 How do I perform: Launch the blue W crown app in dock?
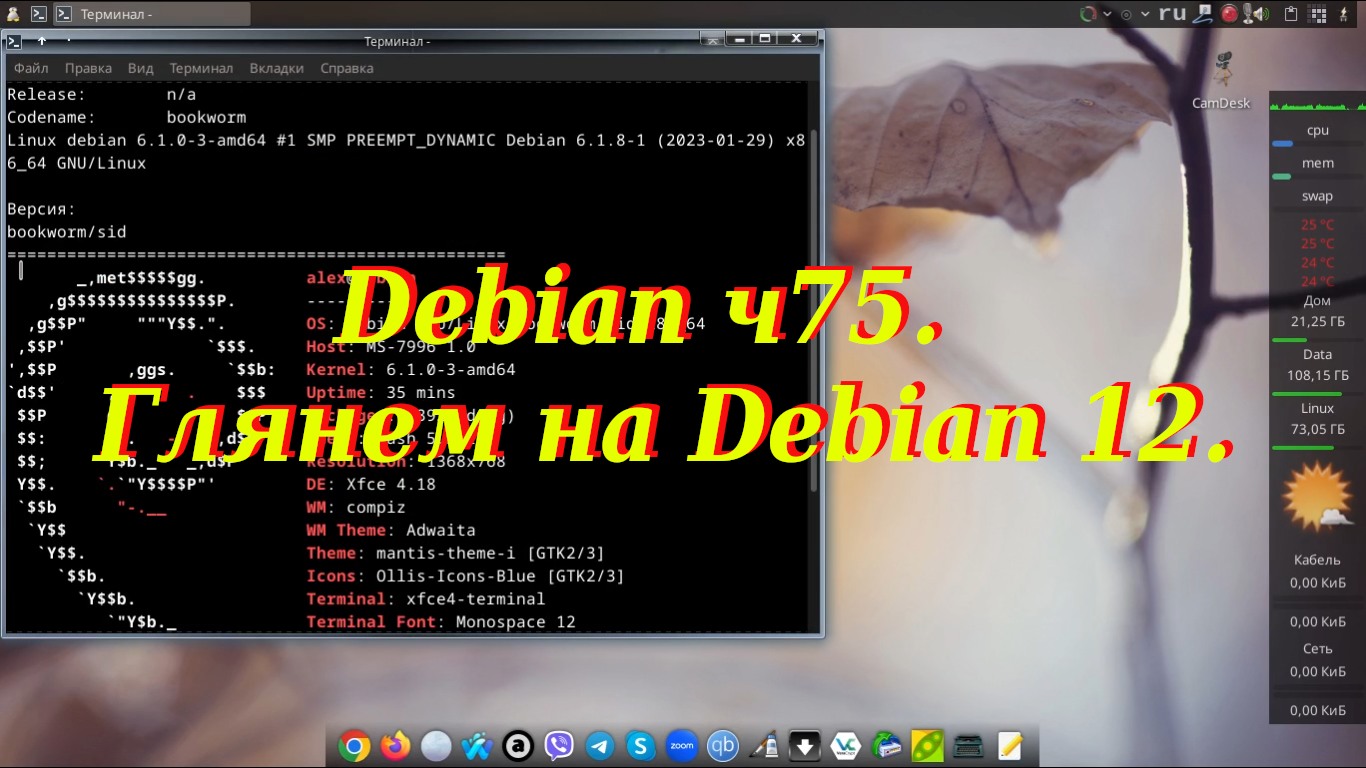(x=477, y=745)
